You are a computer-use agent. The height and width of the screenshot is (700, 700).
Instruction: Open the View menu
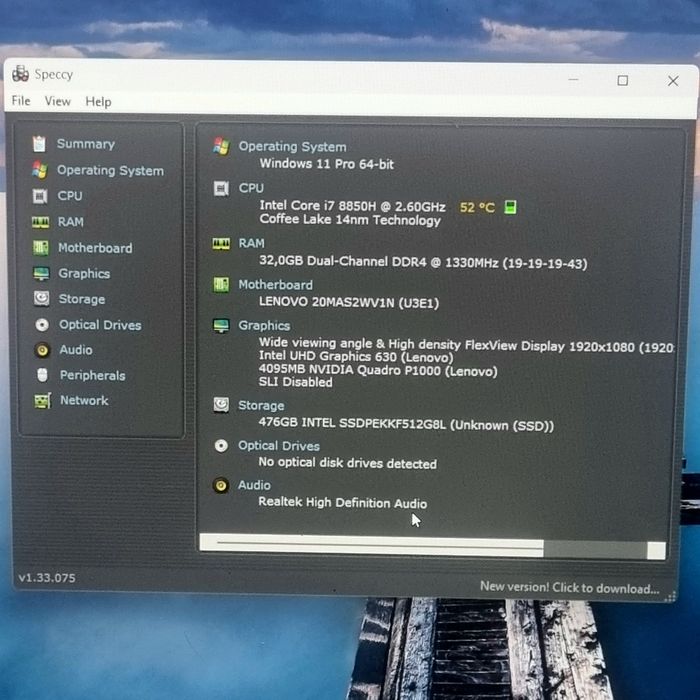click(58, 101)
